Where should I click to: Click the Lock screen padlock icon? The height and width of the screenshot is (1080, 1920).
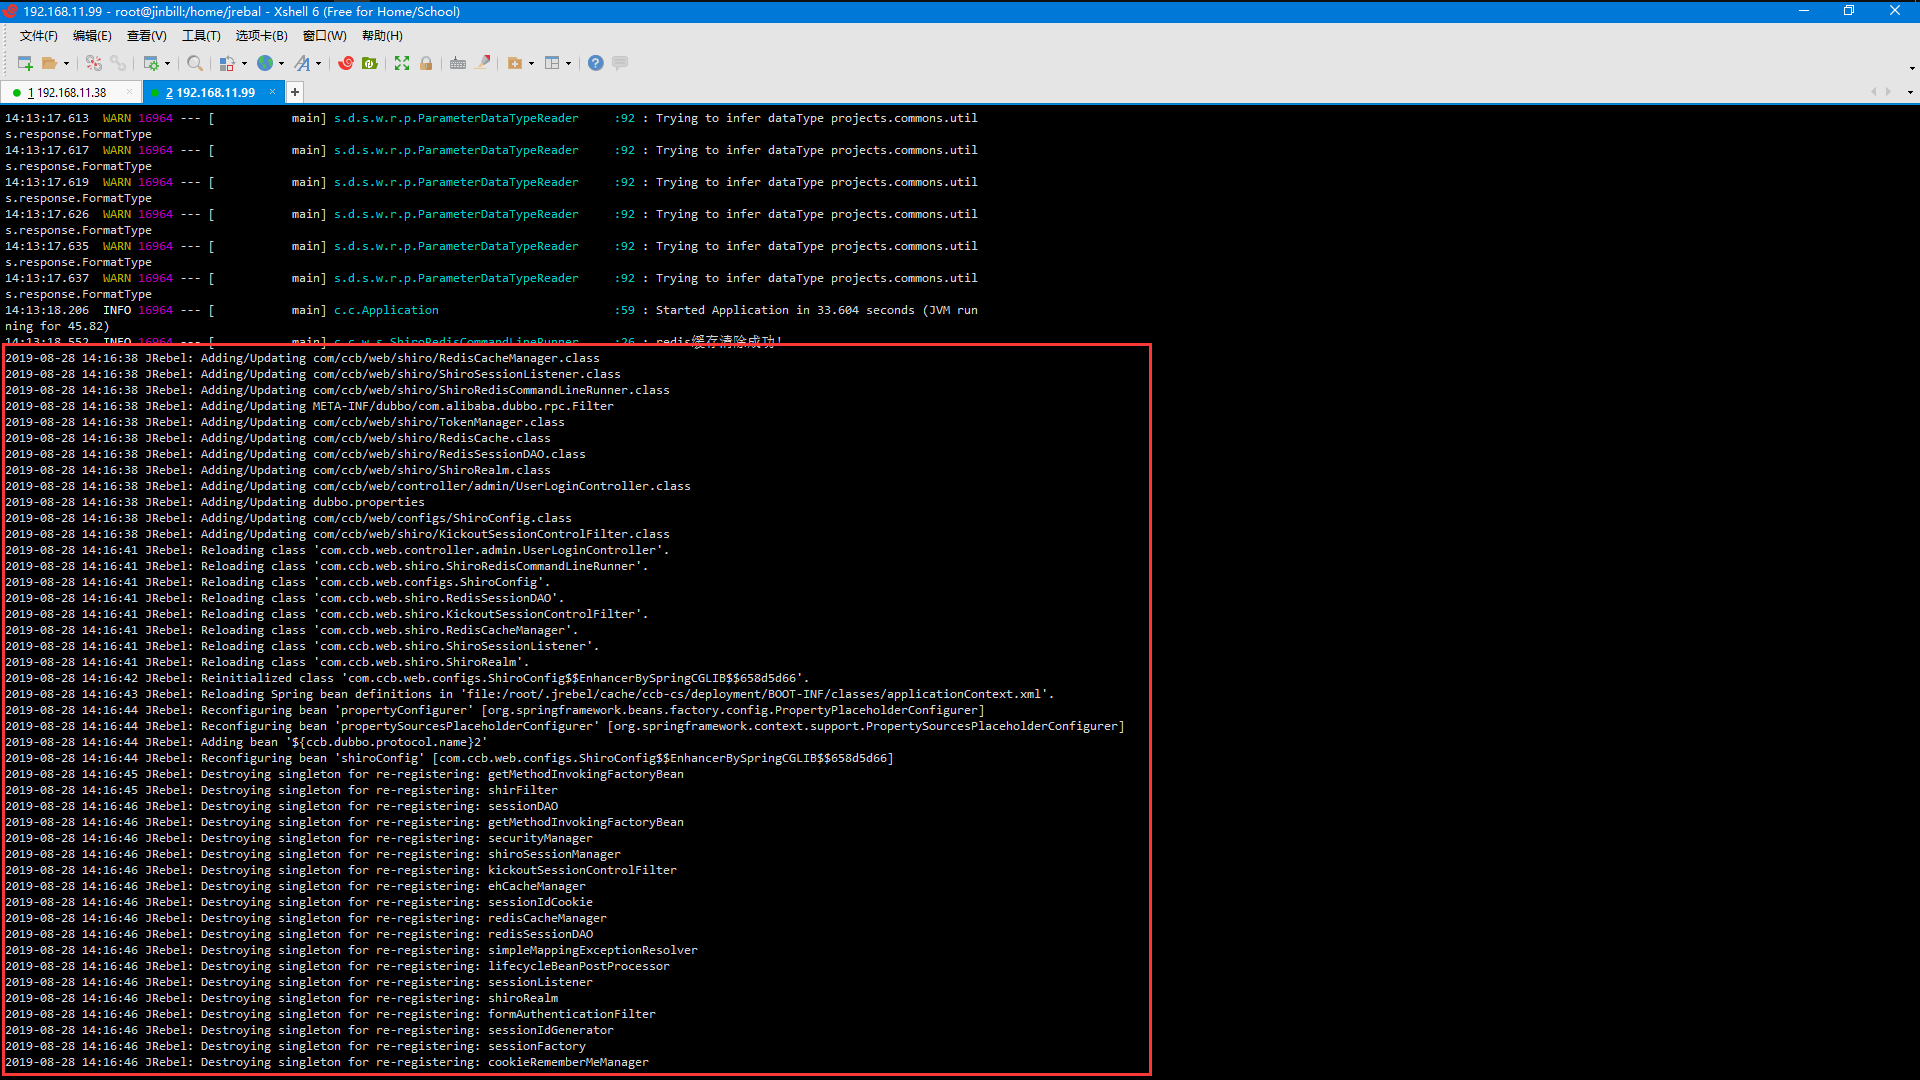pyautogui.click(x=426, y=63)
